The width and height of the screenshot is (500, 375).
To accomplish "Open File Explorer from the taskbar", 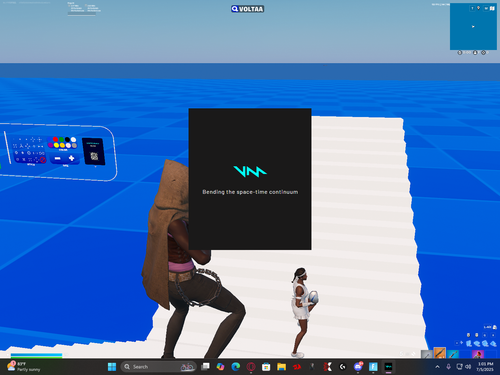I will (x=281, y=367).
